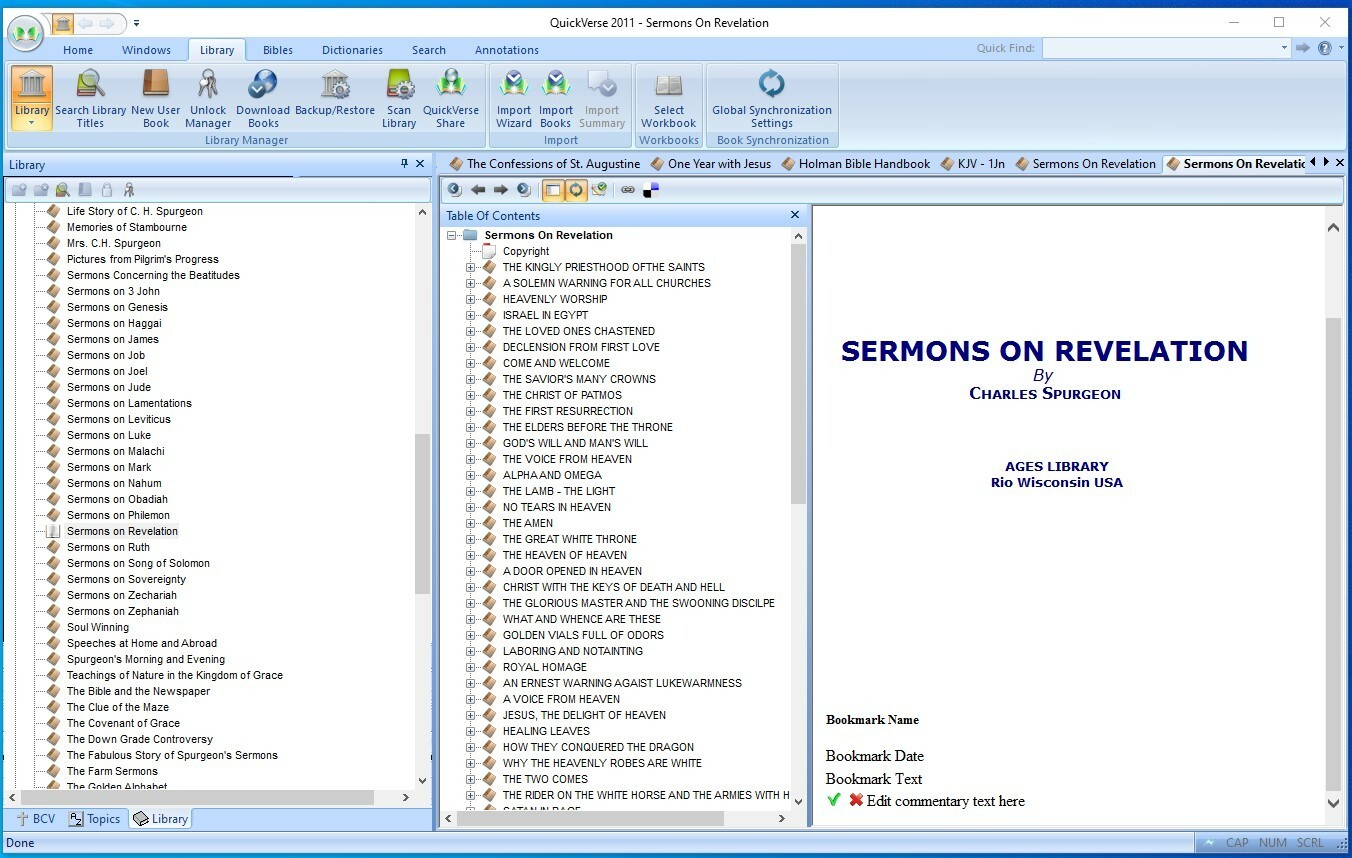This screenshot has width=1352, height=858.
Task: Open the quick access toolbar customize dropdown
Action: coord(137,22)
